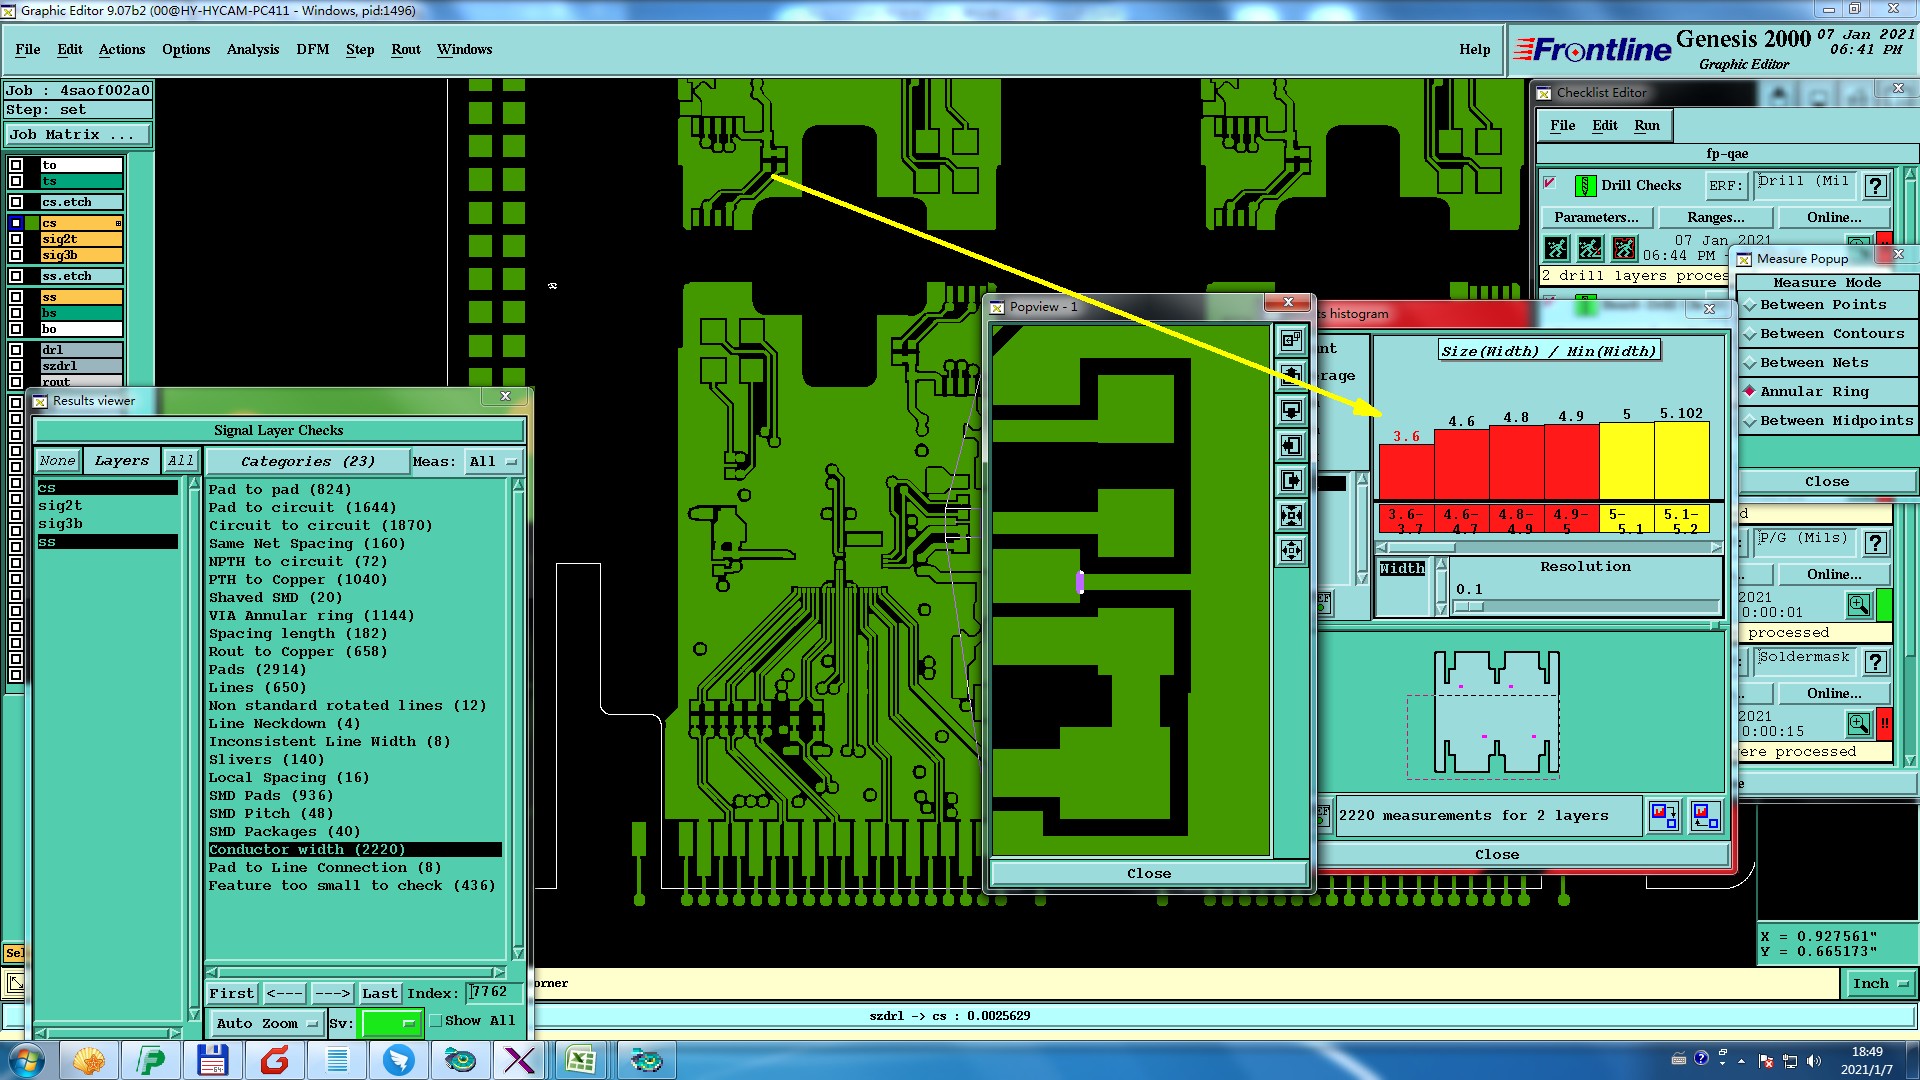Toggle the Drill Checks enable checkbox
The width and height of the screenshot is (1920, 1080).
(x=1550, y=183)
